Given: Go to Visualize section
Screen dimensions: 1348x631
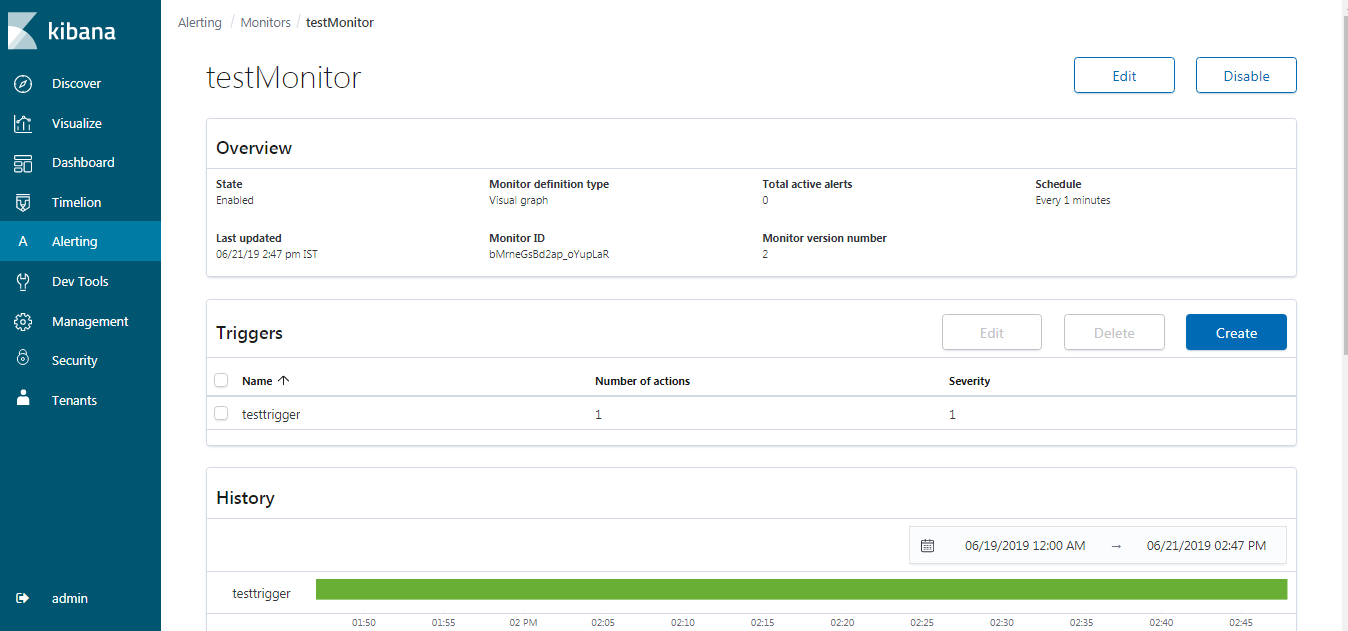Looking at the screenshot, I should coord(77,124).
